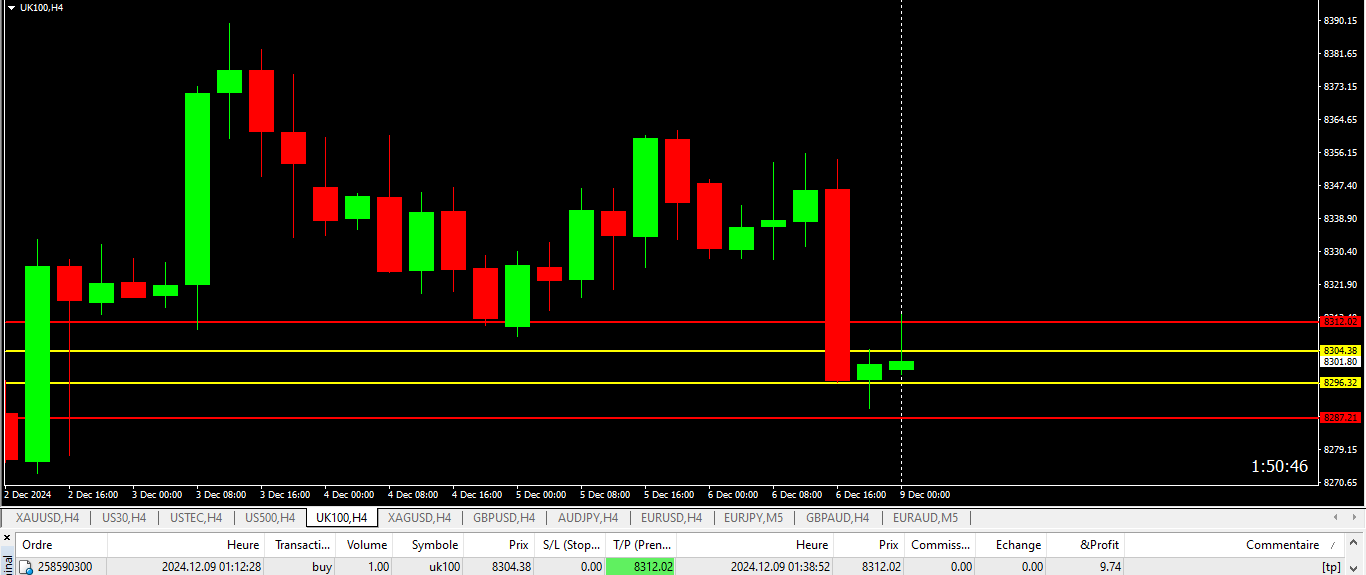
Task: Sort by the Symbole column header
Action: tap(428, 545)
